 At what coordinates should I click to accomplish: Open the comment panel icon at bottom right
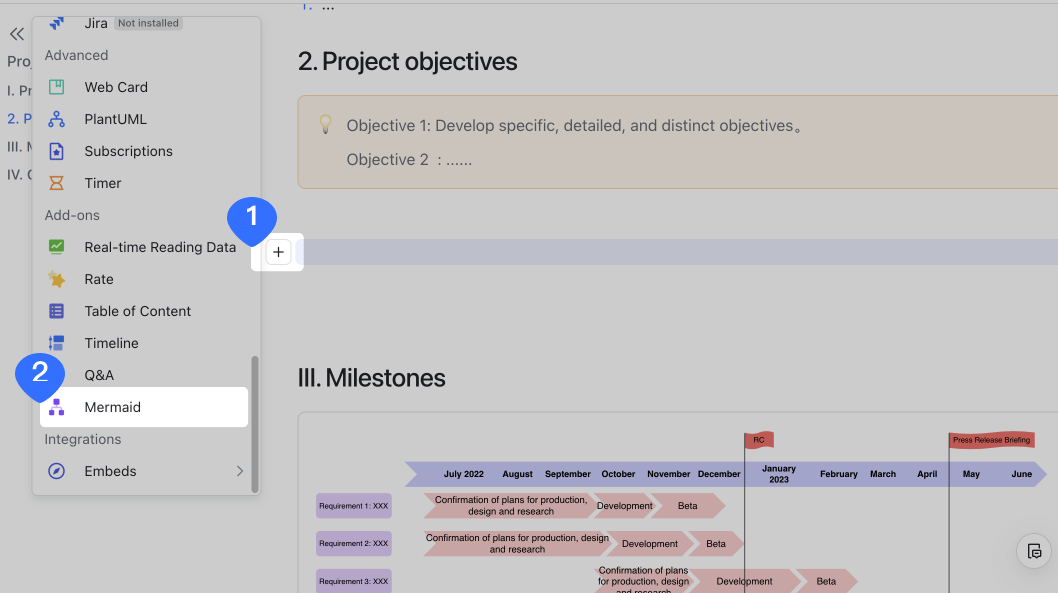tap(1035, 551)
